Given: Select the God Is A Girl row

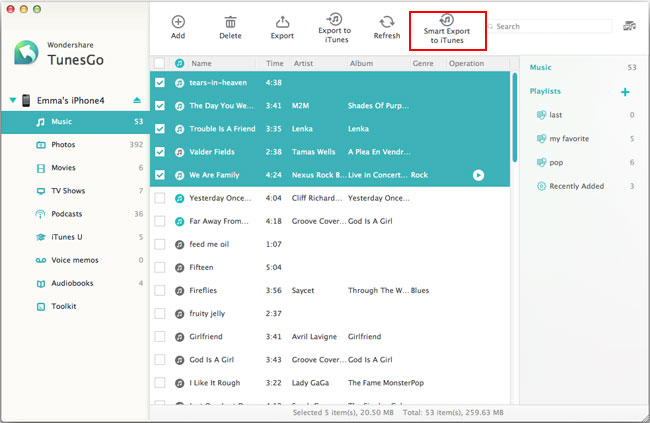Looking at the screenshot, I should click(x=330, y=360).
